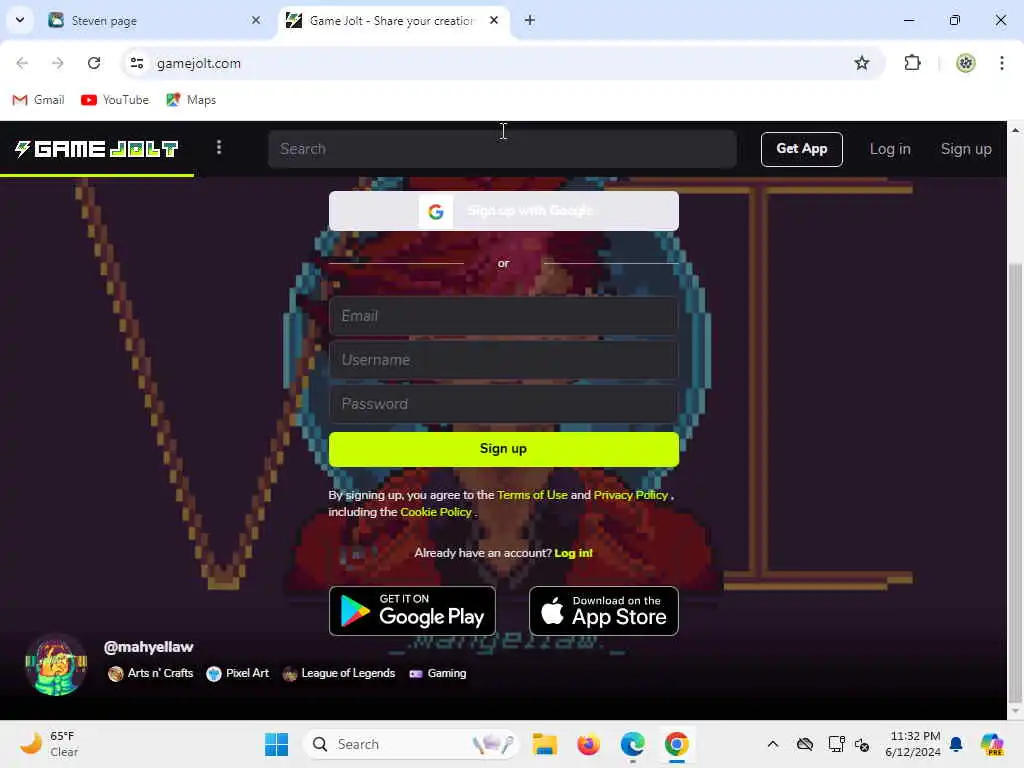The image size is (1024, 768).
Task: Open the Extensions puzzle icon
Action: 912,63
